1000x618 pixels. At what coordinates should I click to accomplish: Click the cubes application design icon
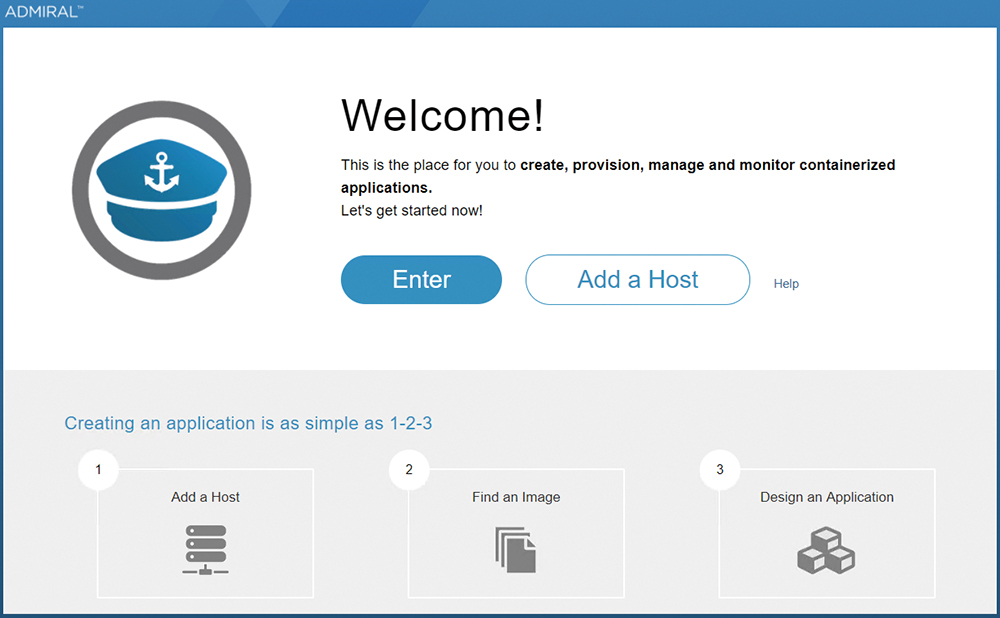click(826, 550)
